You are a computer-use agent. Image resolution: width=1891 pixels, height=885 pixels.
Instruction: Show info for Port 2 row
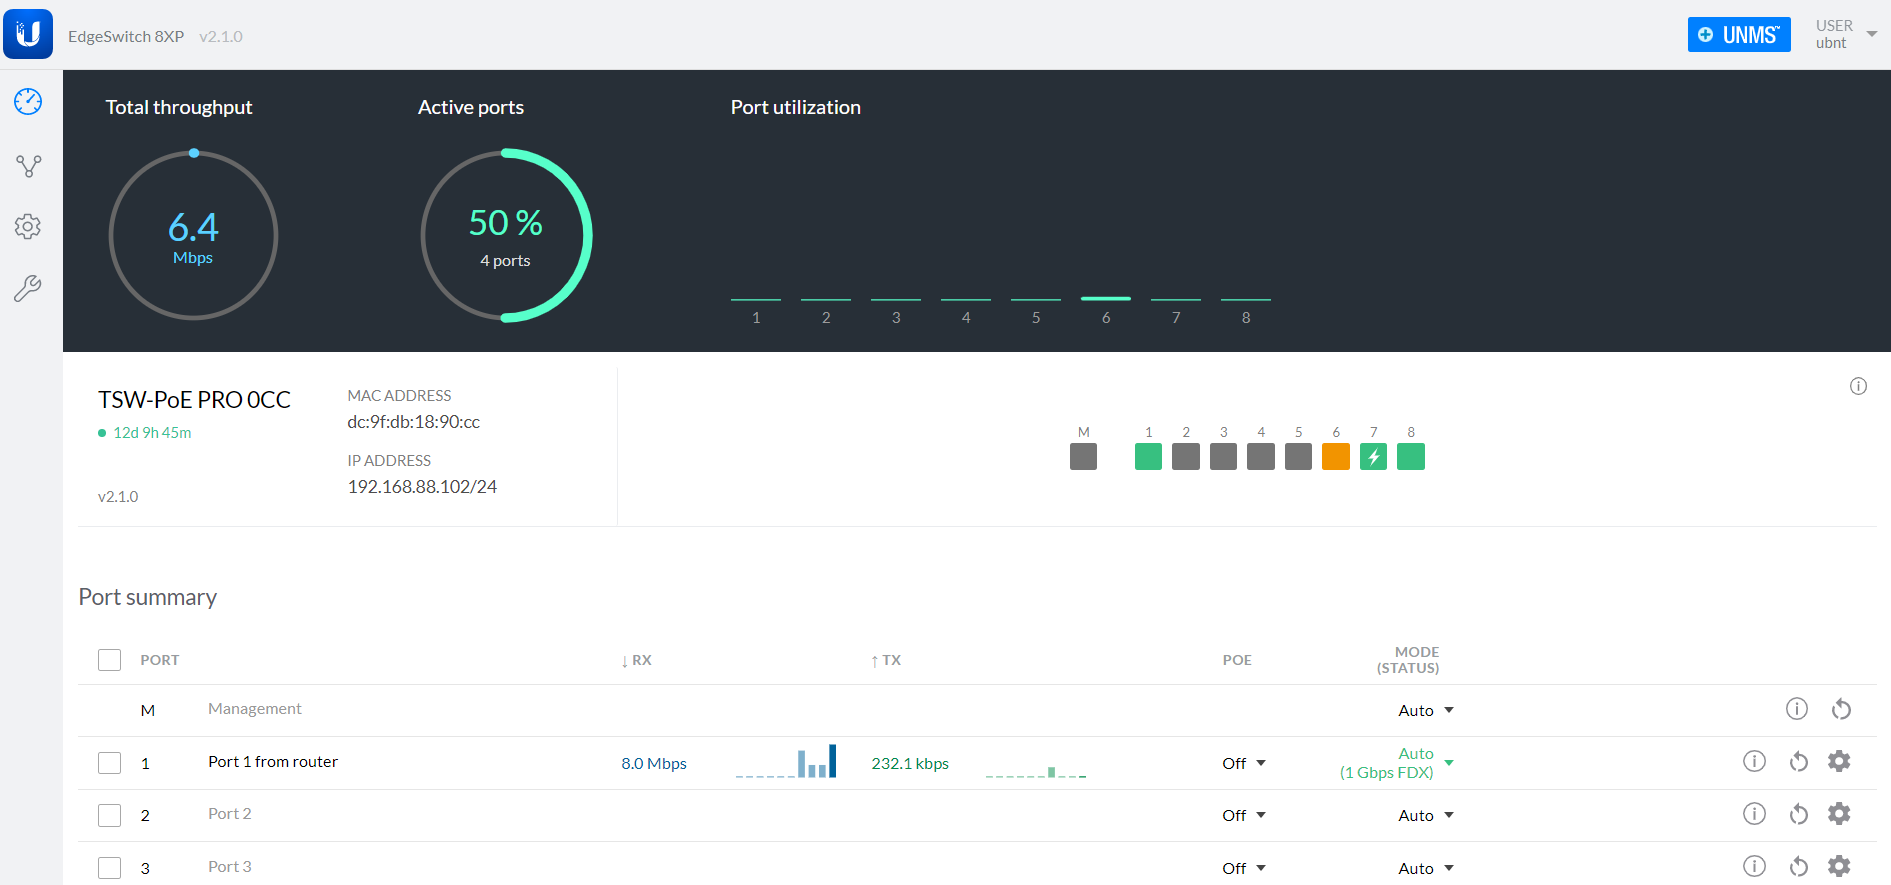pos(1754,813)
